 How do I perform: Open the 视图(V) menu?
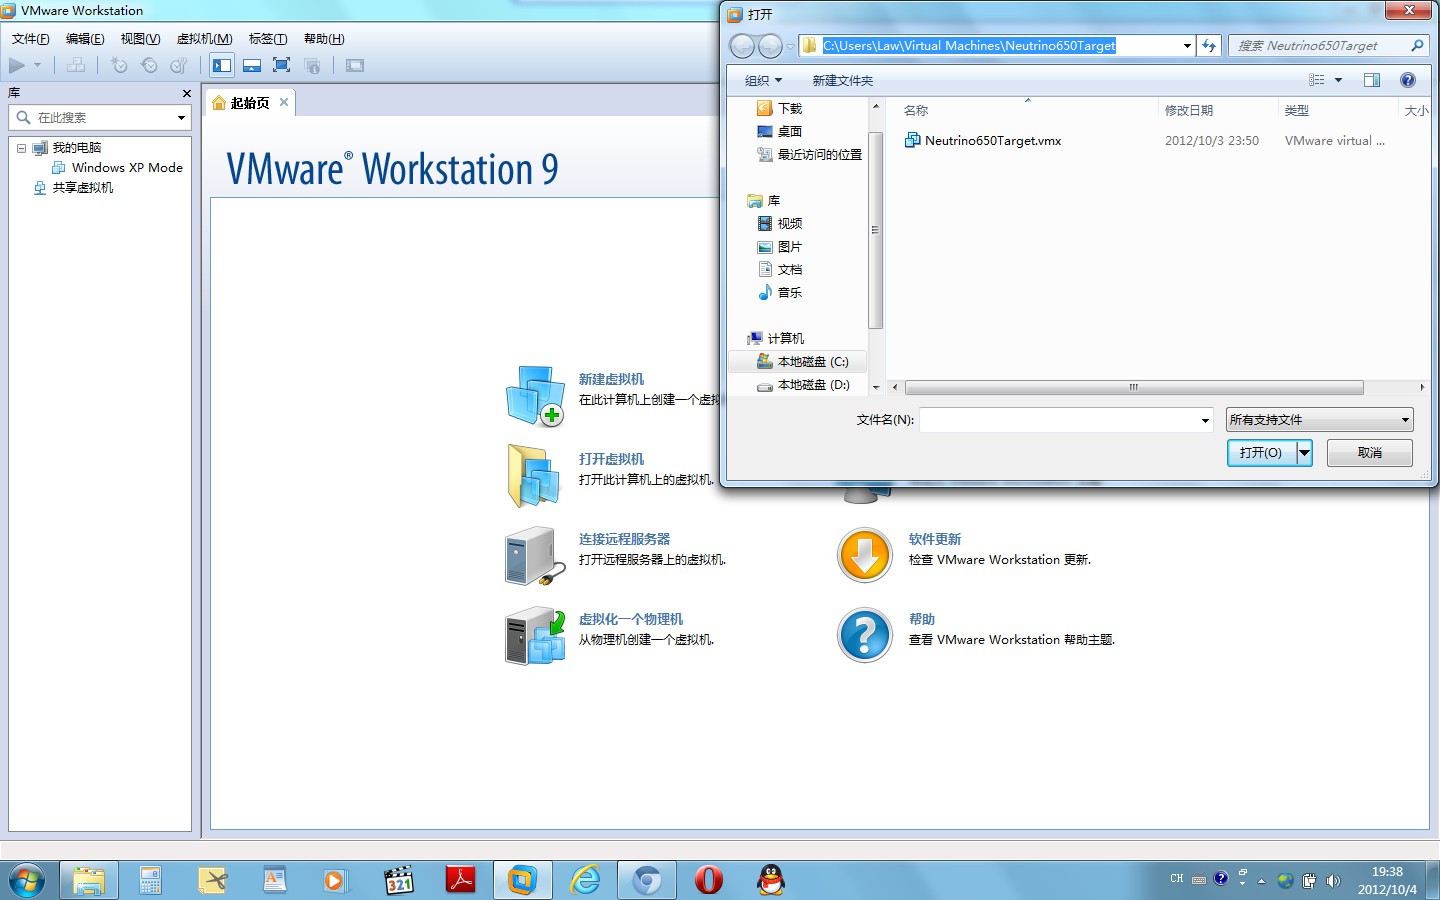(140, 39)
